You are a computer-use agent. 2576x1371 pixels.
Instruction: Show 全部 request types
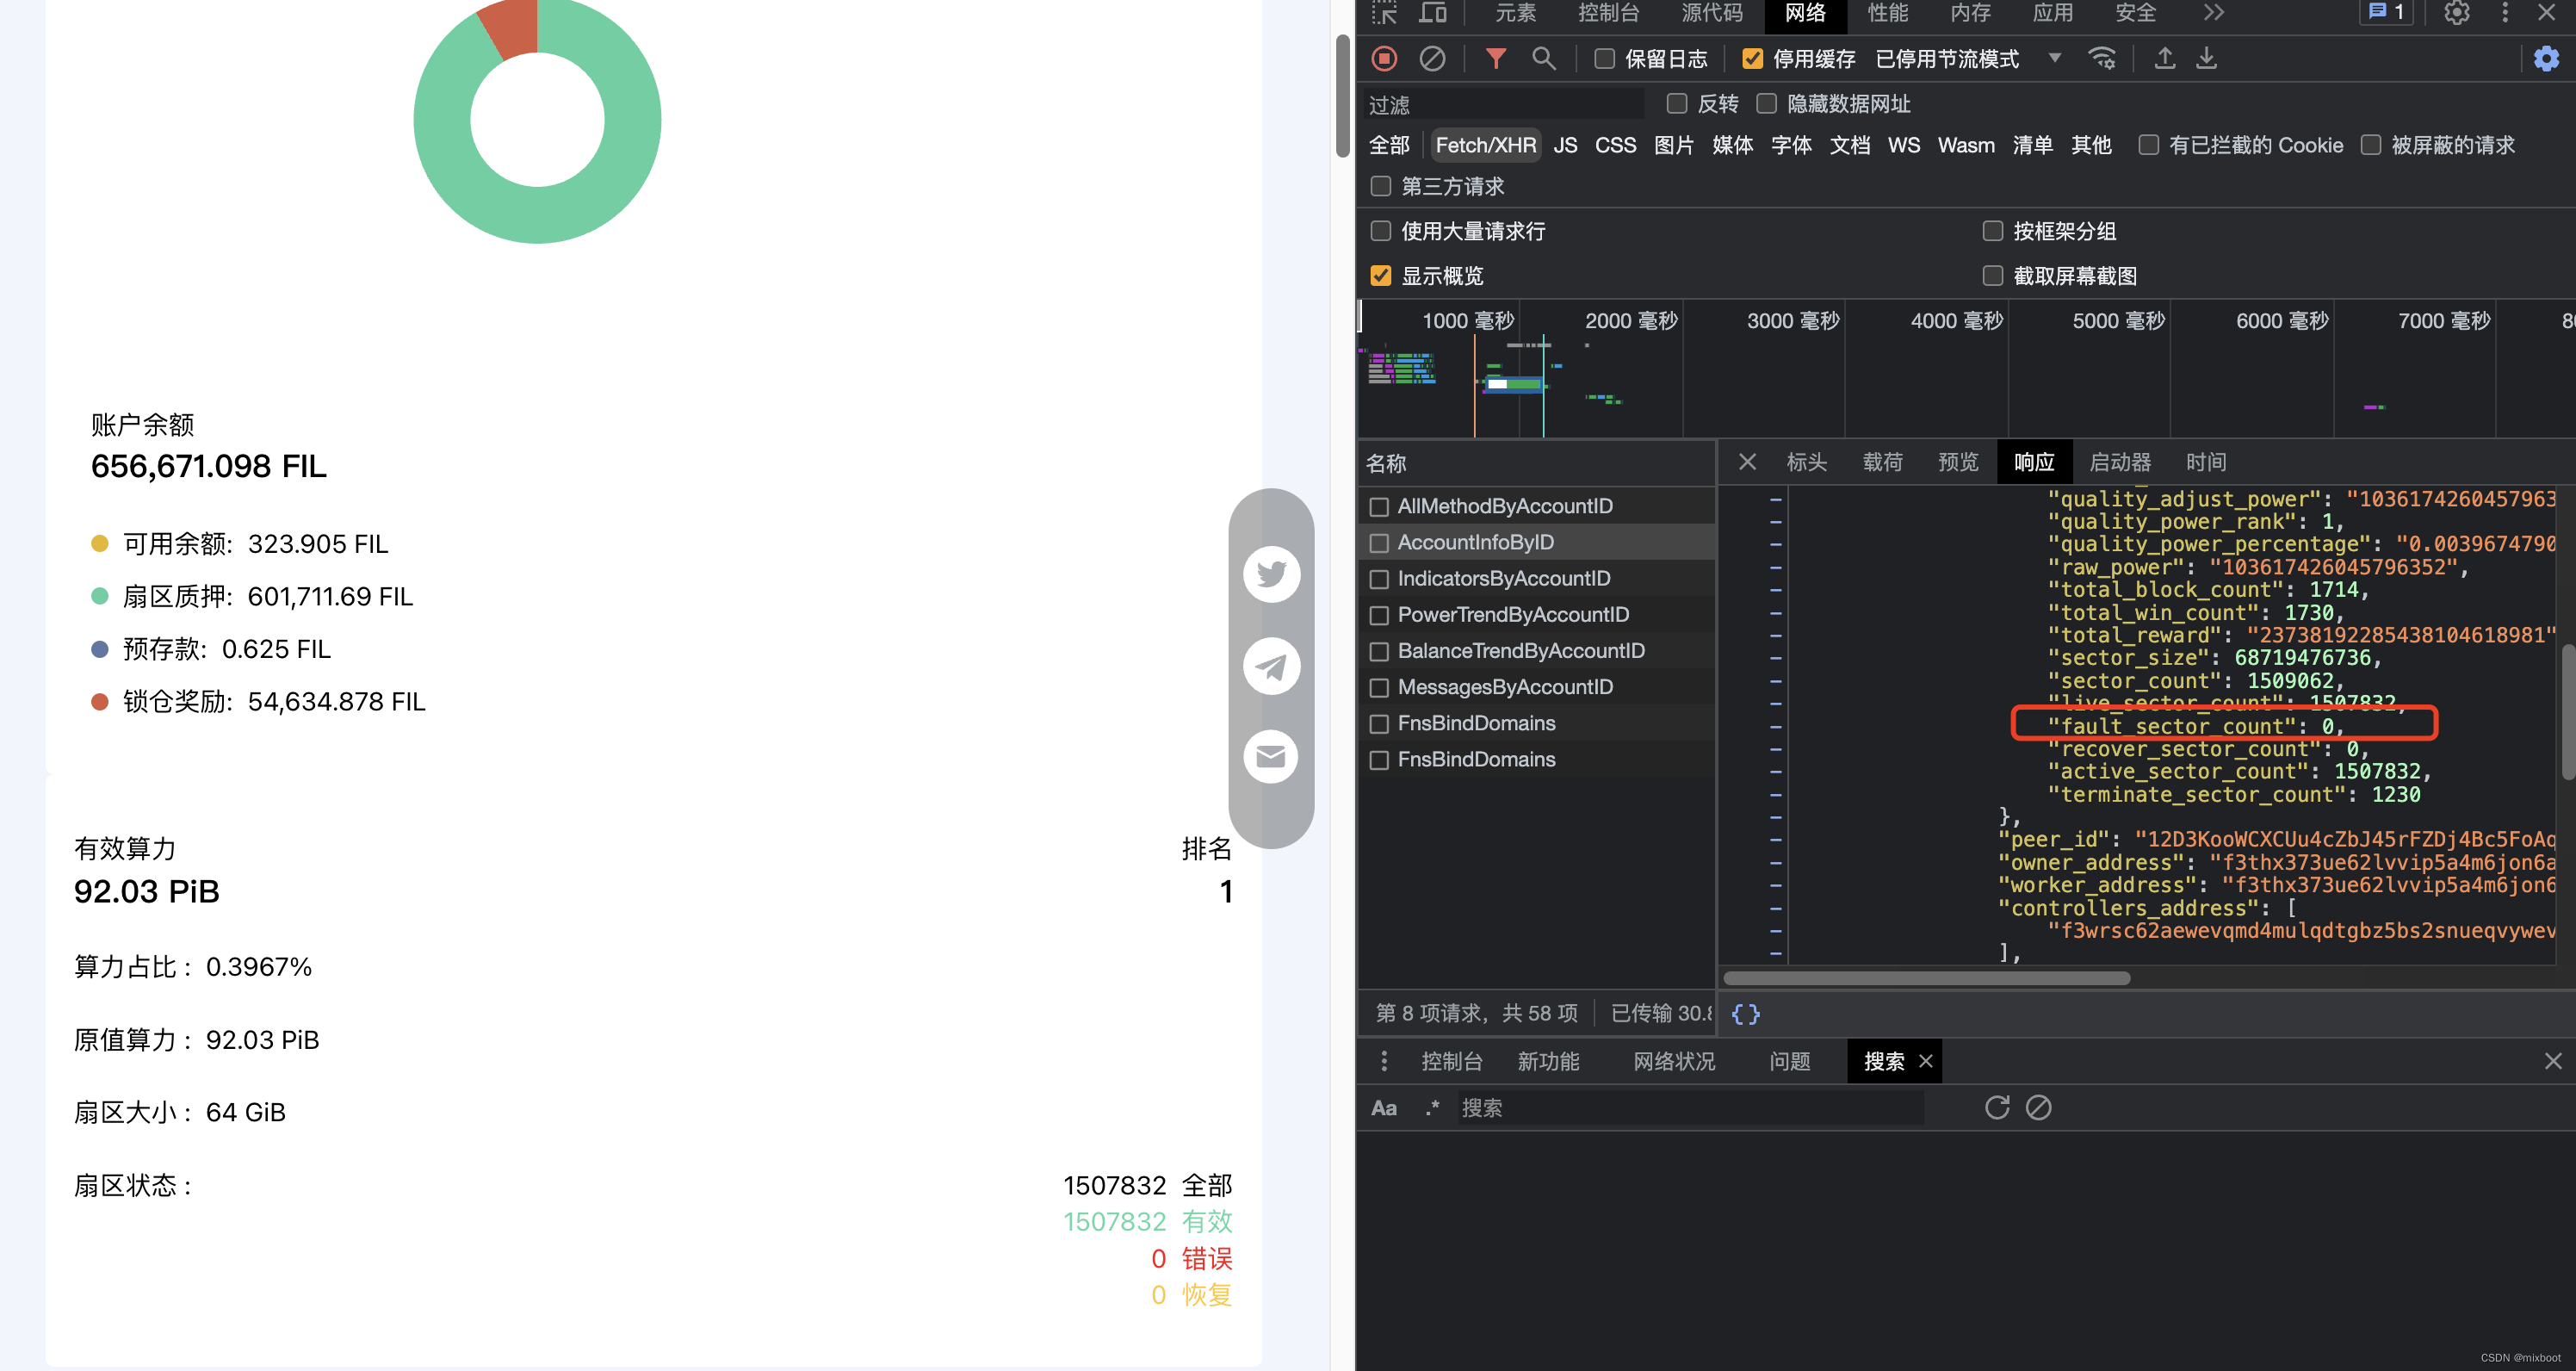[1389, 145]
